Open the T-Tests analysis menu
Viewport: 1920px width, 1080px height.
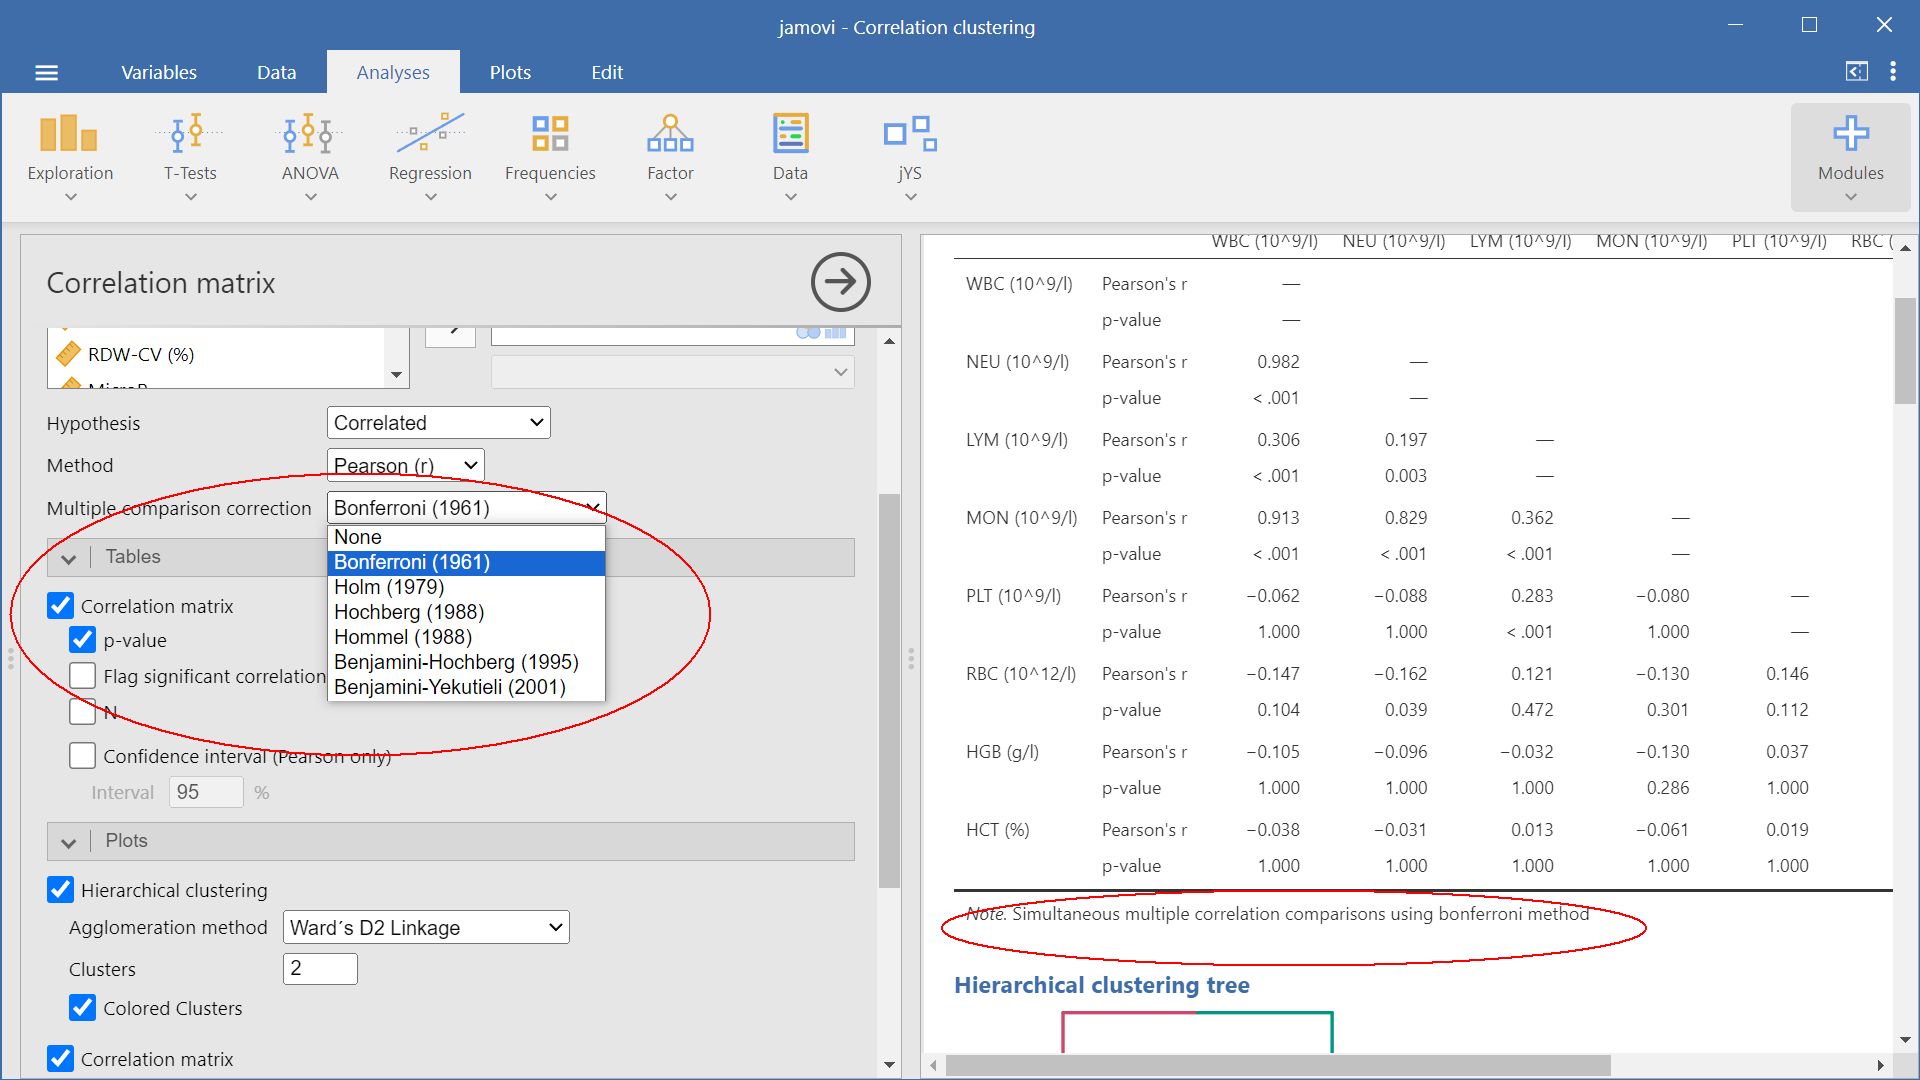[x=190, y=156]
